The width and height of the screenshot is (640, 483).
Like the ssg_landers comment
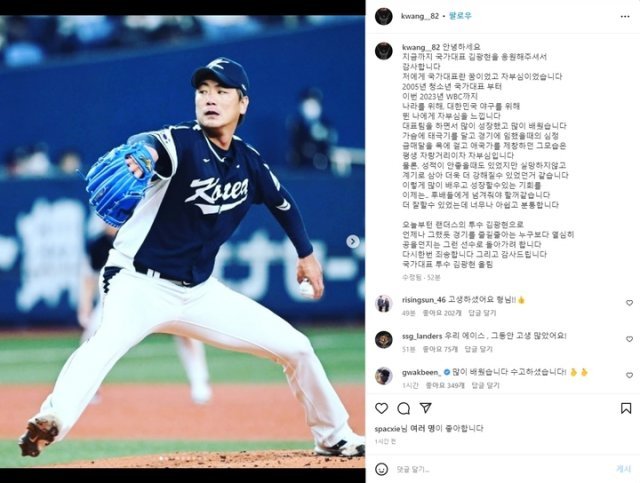point(629,339)
